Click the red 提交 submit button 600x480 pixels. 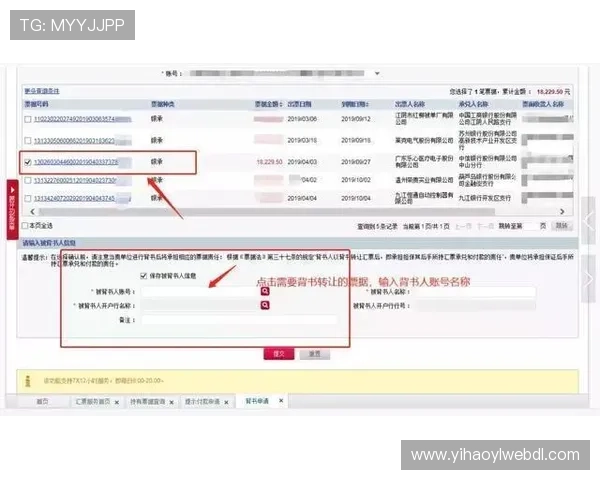click(279, 354)
